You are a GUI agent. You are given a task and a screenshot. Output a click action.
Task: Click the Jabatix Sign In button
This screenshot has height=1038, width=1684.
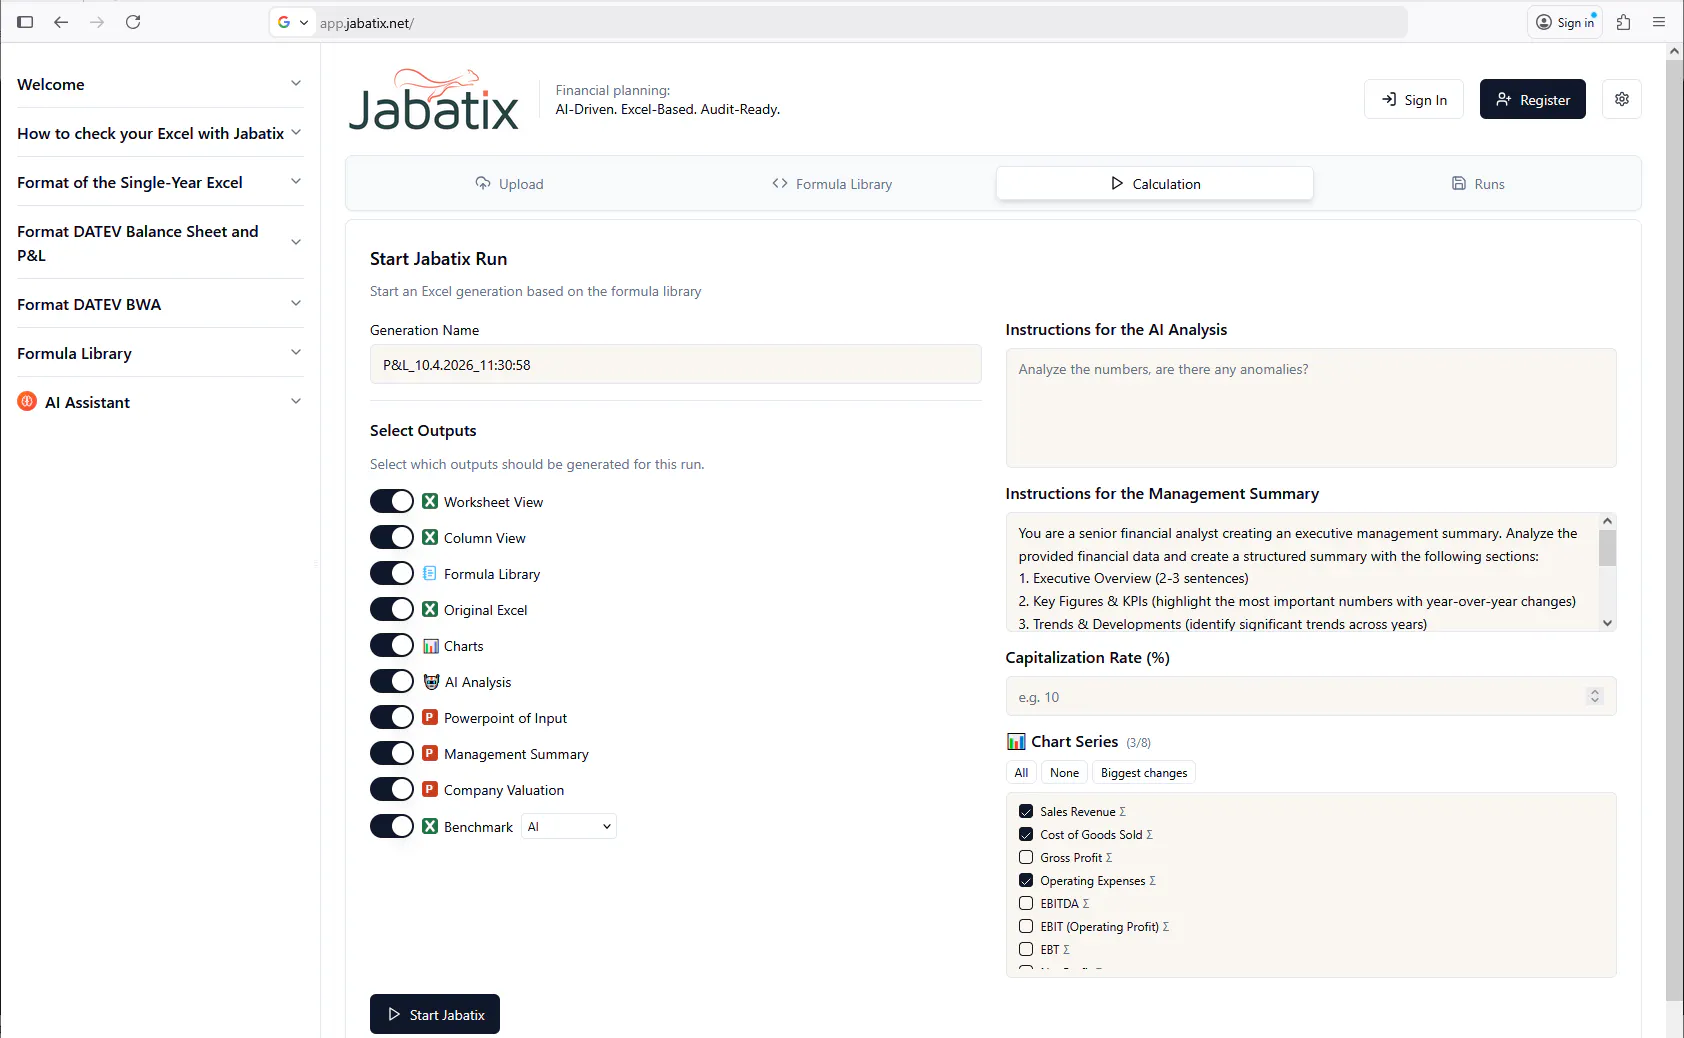click(1414, 99)
